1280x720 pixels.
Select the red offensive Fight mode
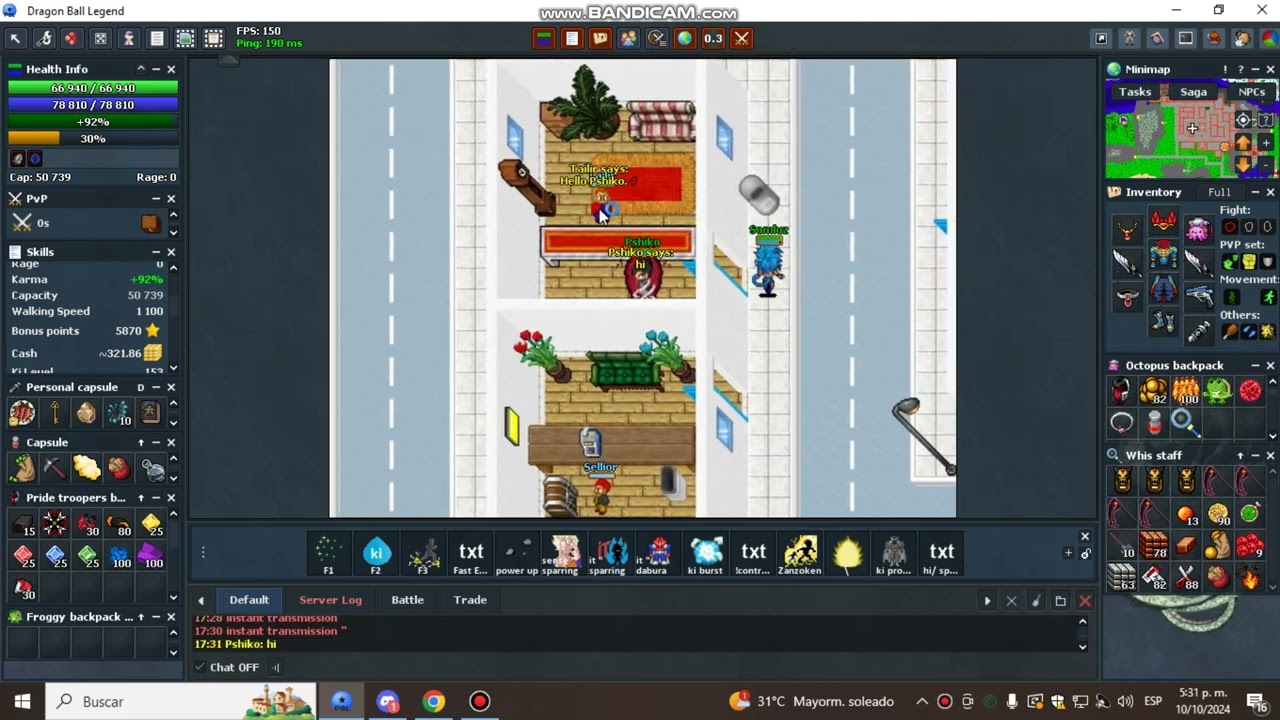point(1230,227)
